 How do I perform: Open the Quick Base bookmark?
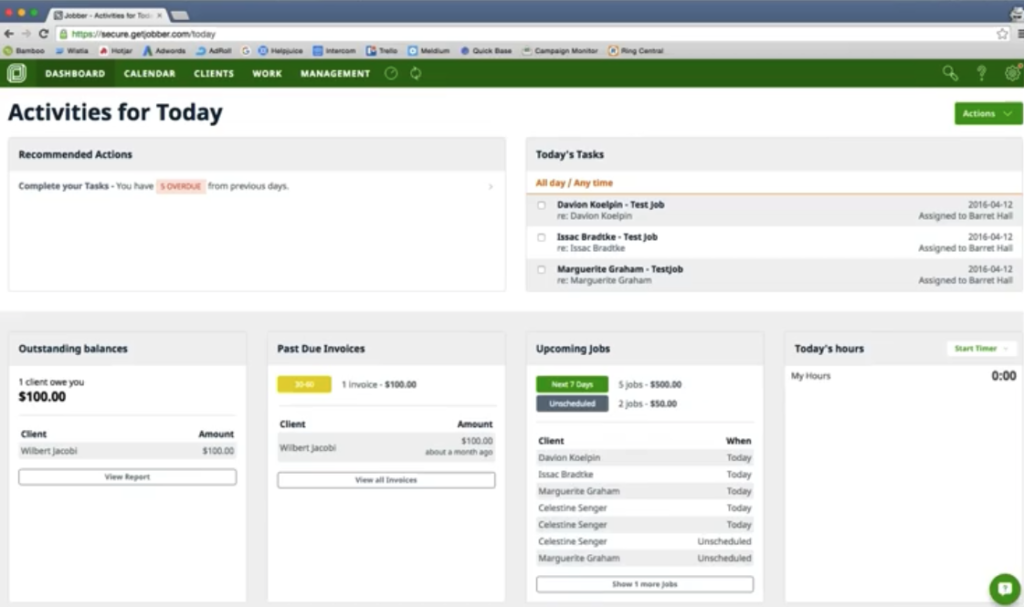click(487, 50)
